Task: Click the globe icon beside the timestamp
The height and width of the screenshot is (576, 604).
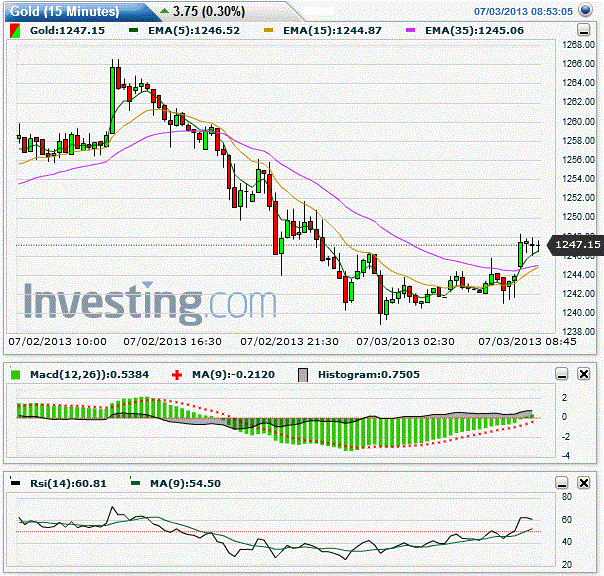Action: click(586, 10)
